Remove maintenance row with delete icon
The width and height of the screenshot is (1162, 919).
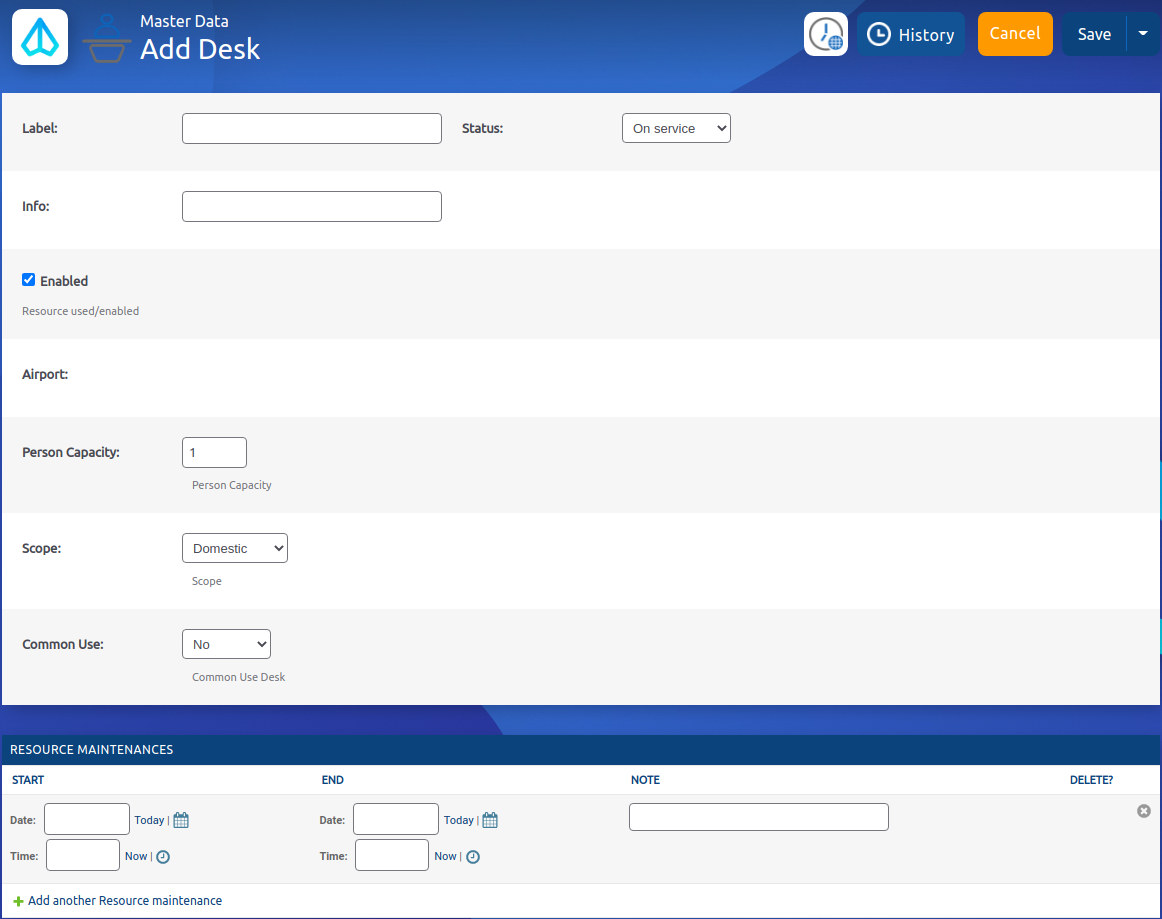click(1144, 811)
